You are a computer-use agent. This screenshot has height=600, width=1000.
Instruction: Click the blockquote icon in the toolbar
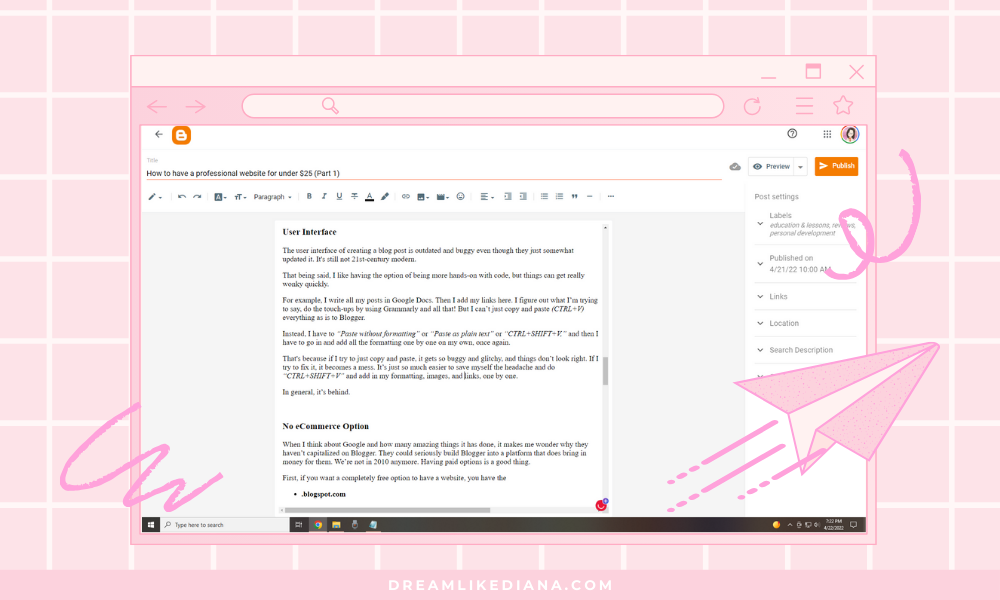[574, 196]
